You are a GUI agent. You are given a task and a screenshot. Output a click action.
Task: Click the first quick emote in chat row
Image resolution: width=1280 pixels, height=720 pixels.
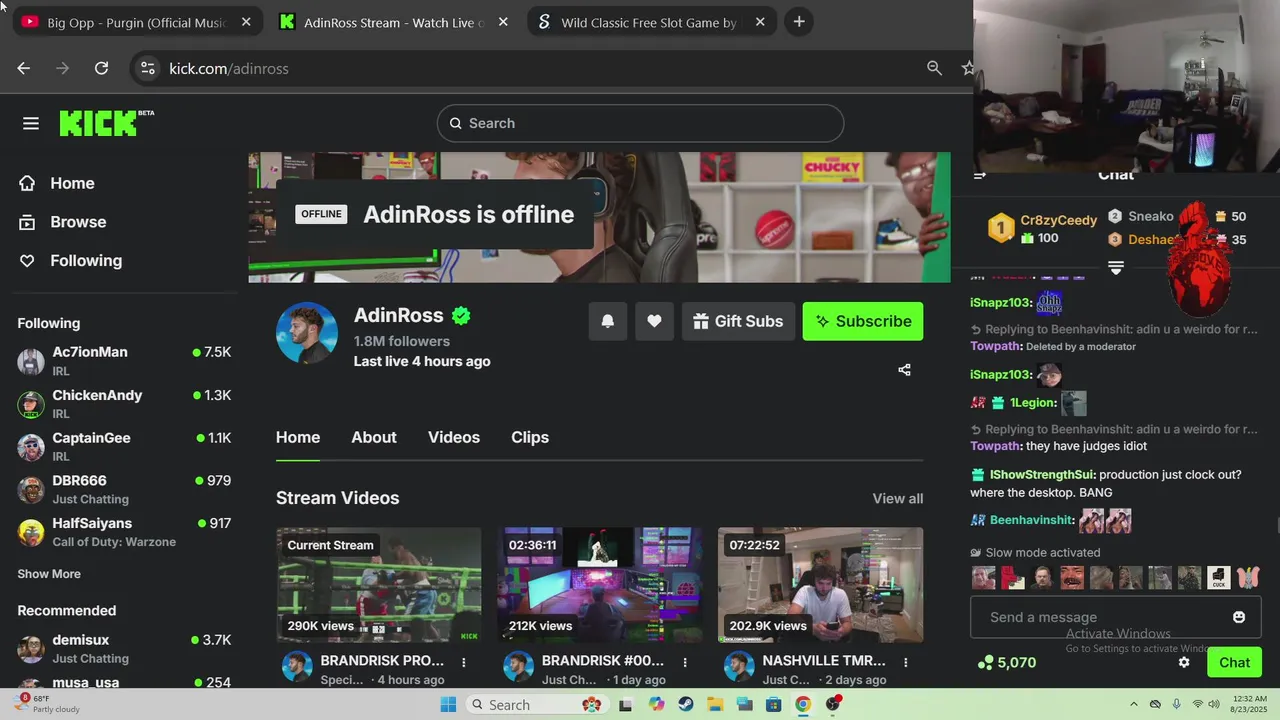pyautogui.click(x=984, y=578)
